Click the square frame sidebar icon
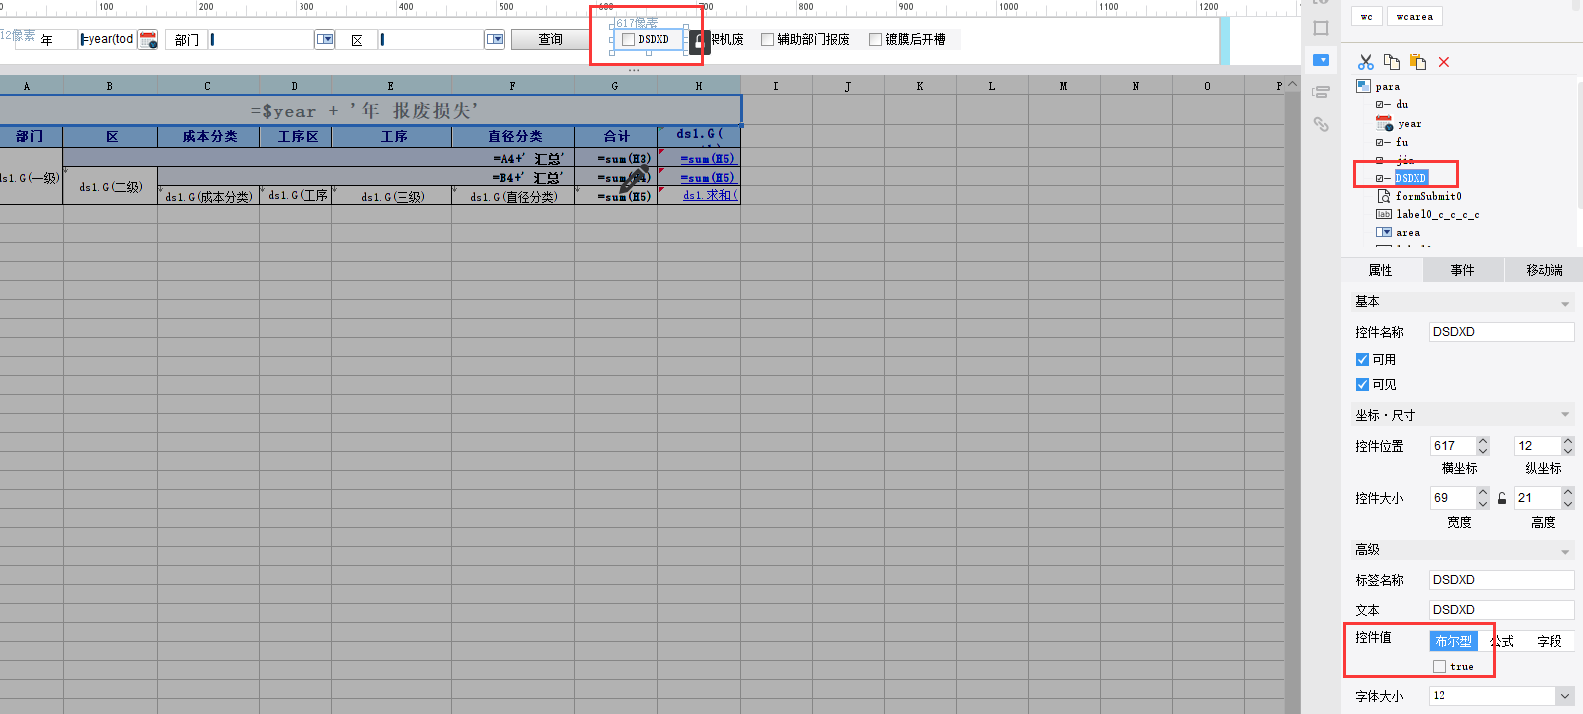The width and height of the screenshot is (1583, 714). (1321, 28)
